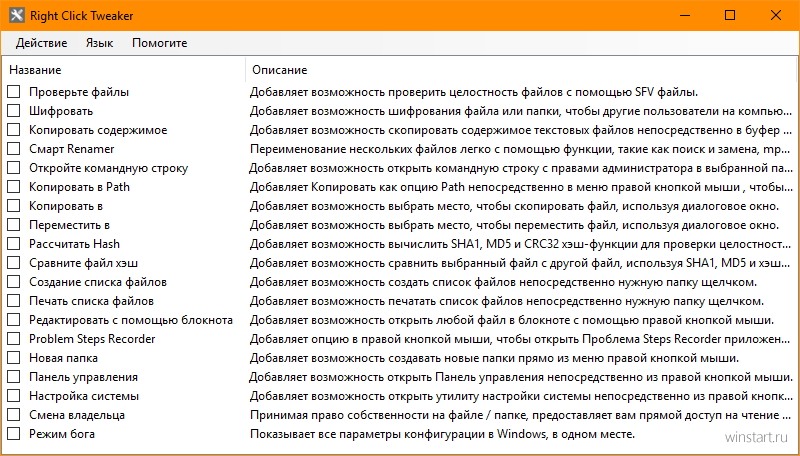800x456 pixels.
Task: Minimize the Right Click Tweaker window
Action: pos(685,15)
